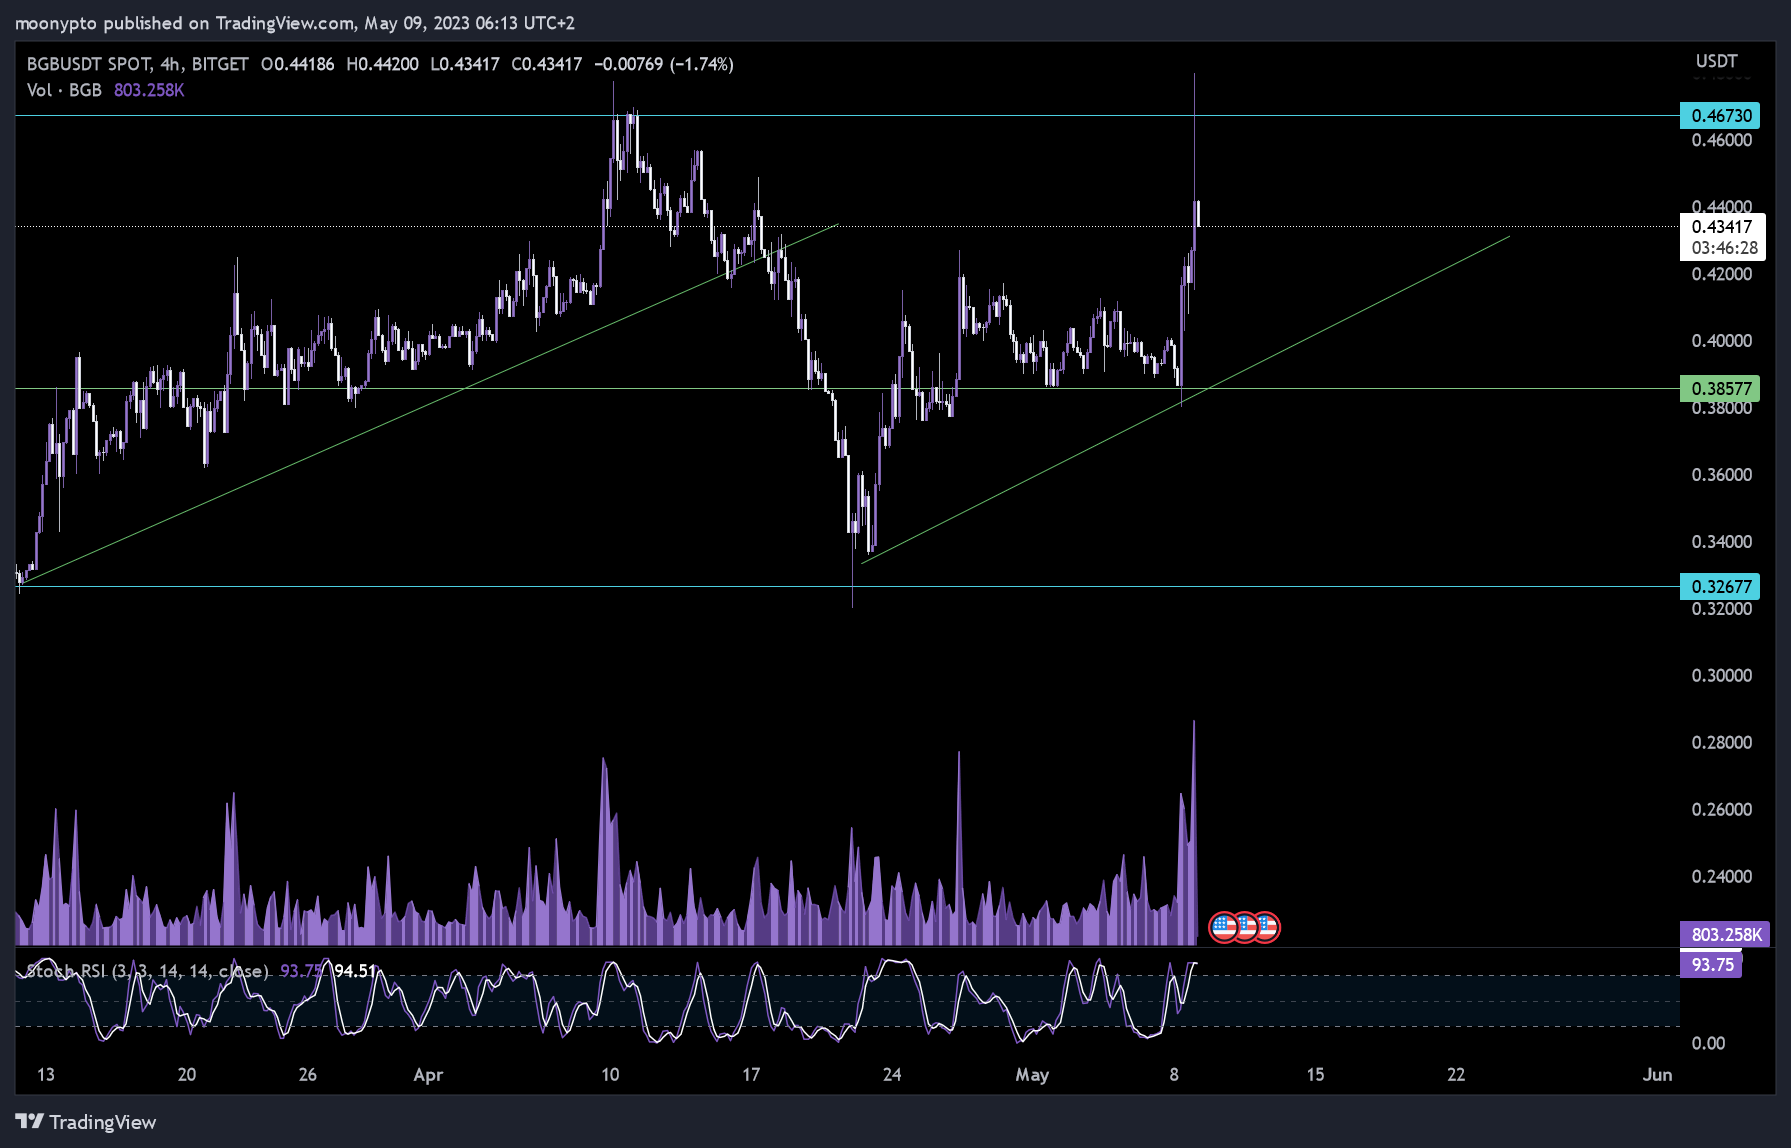Click the 0.46000 price axis tick
This screenshot has height=1148, width=1791.
tap(1722, 141)
